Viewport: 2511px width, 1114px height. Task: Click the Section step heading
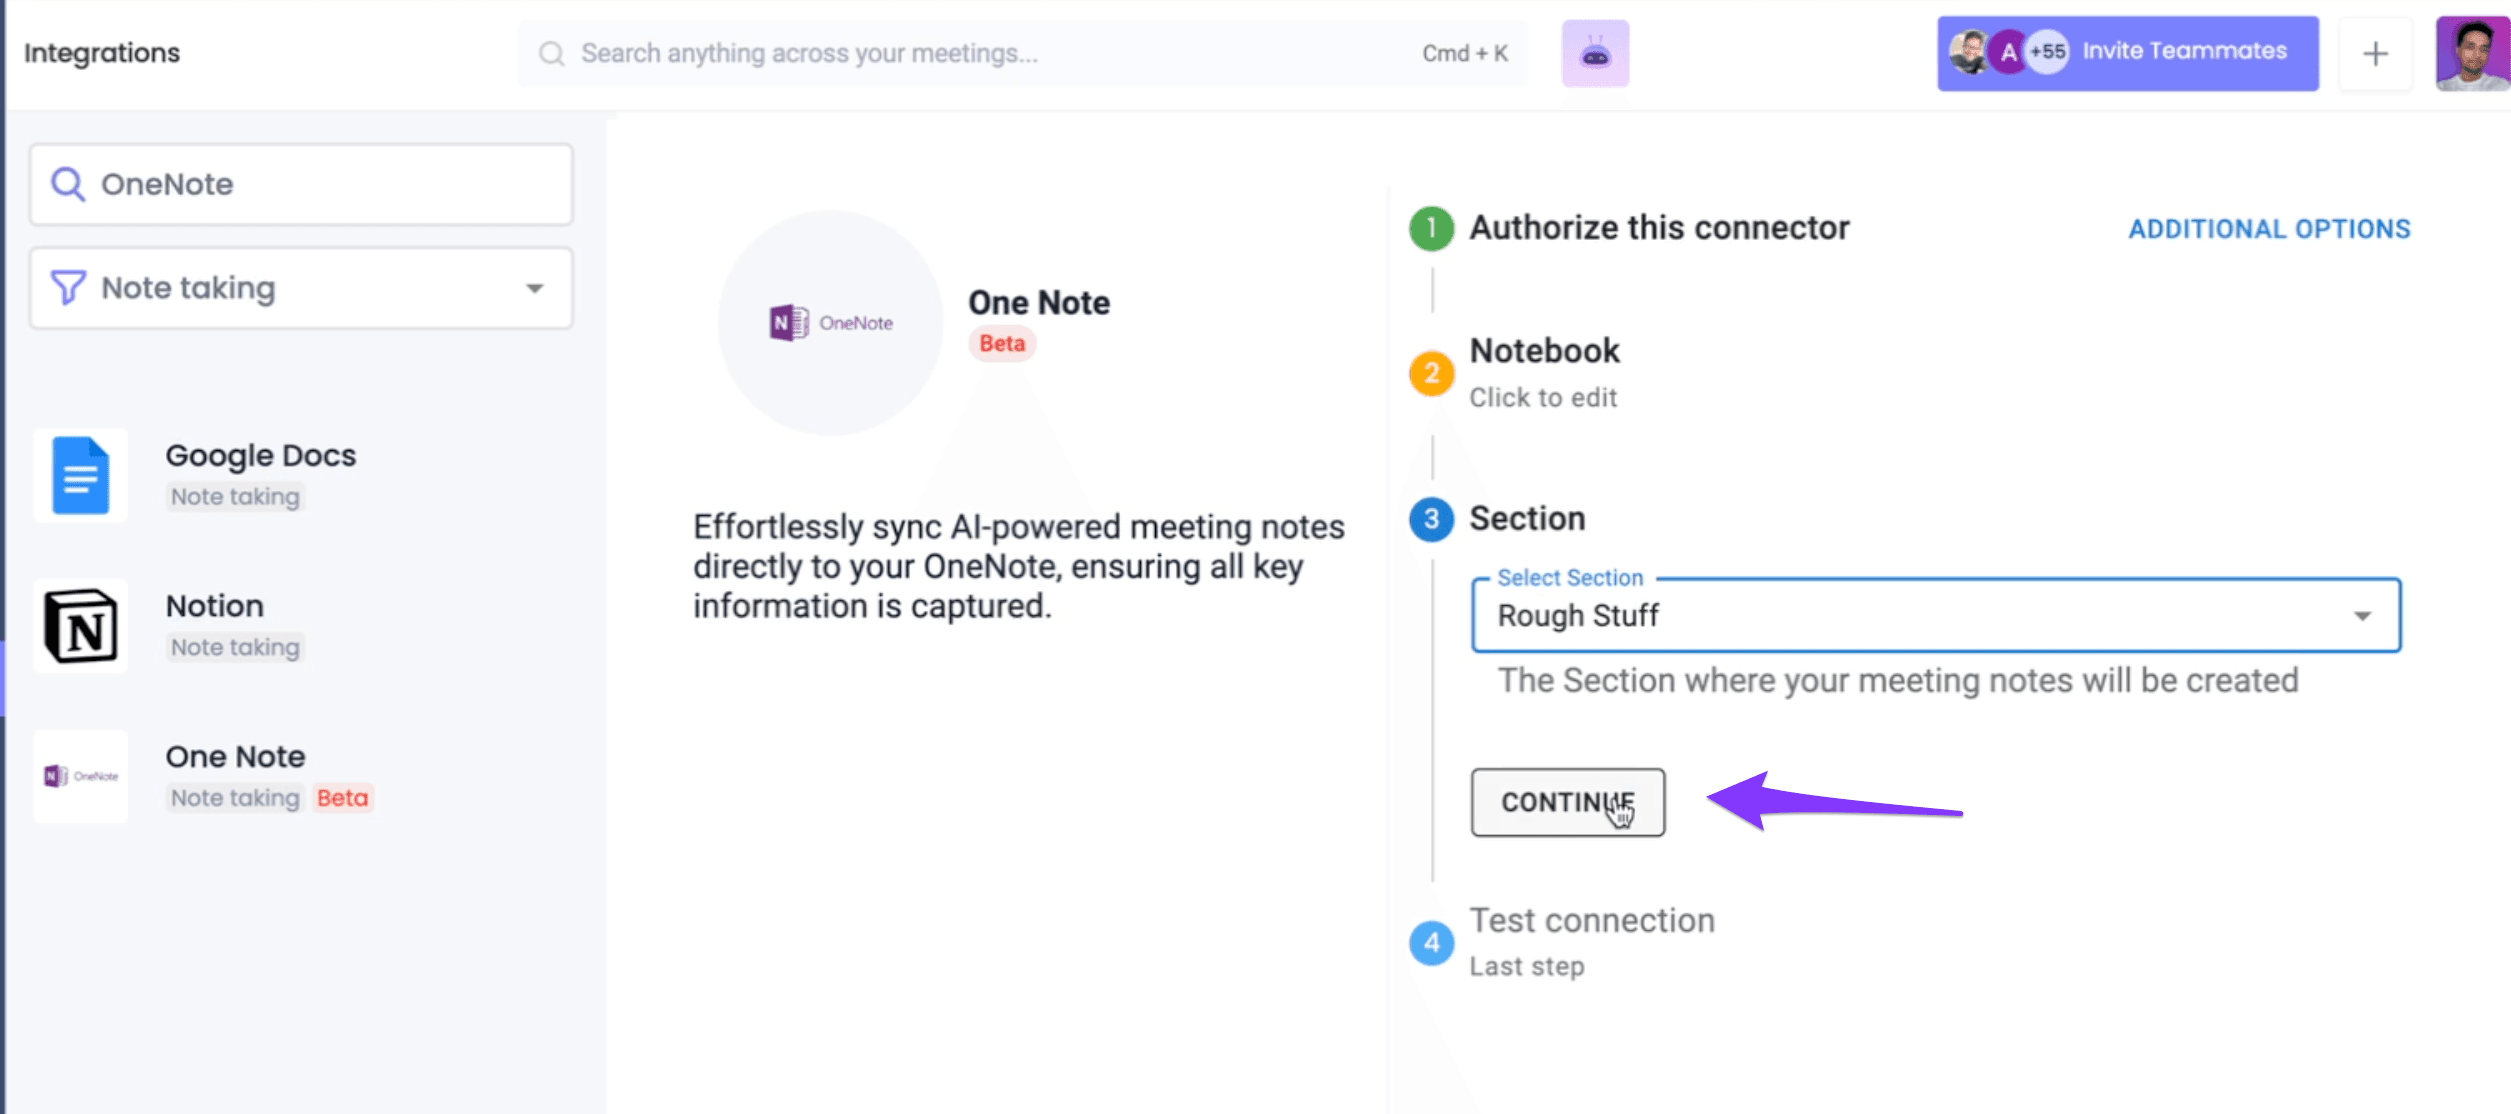pyautogui.click(x=1527, y=519)
